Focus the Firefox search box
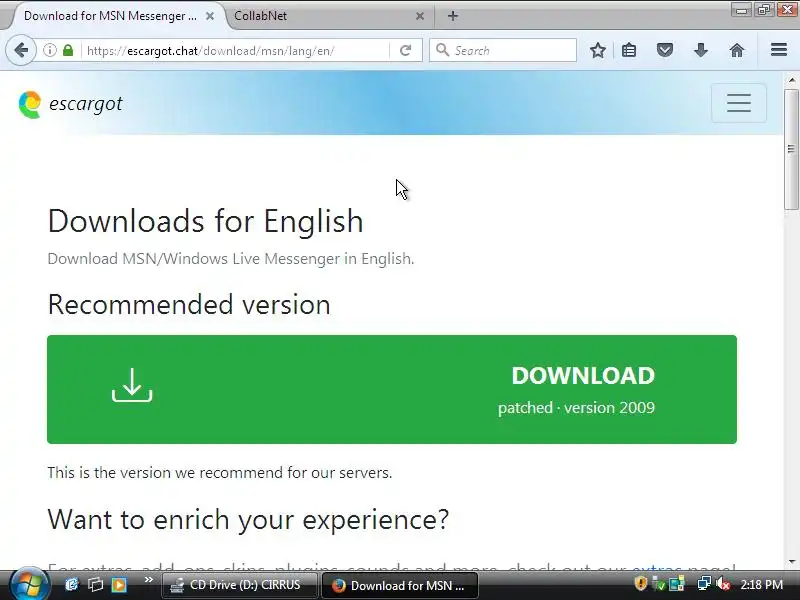 point(503,51)
